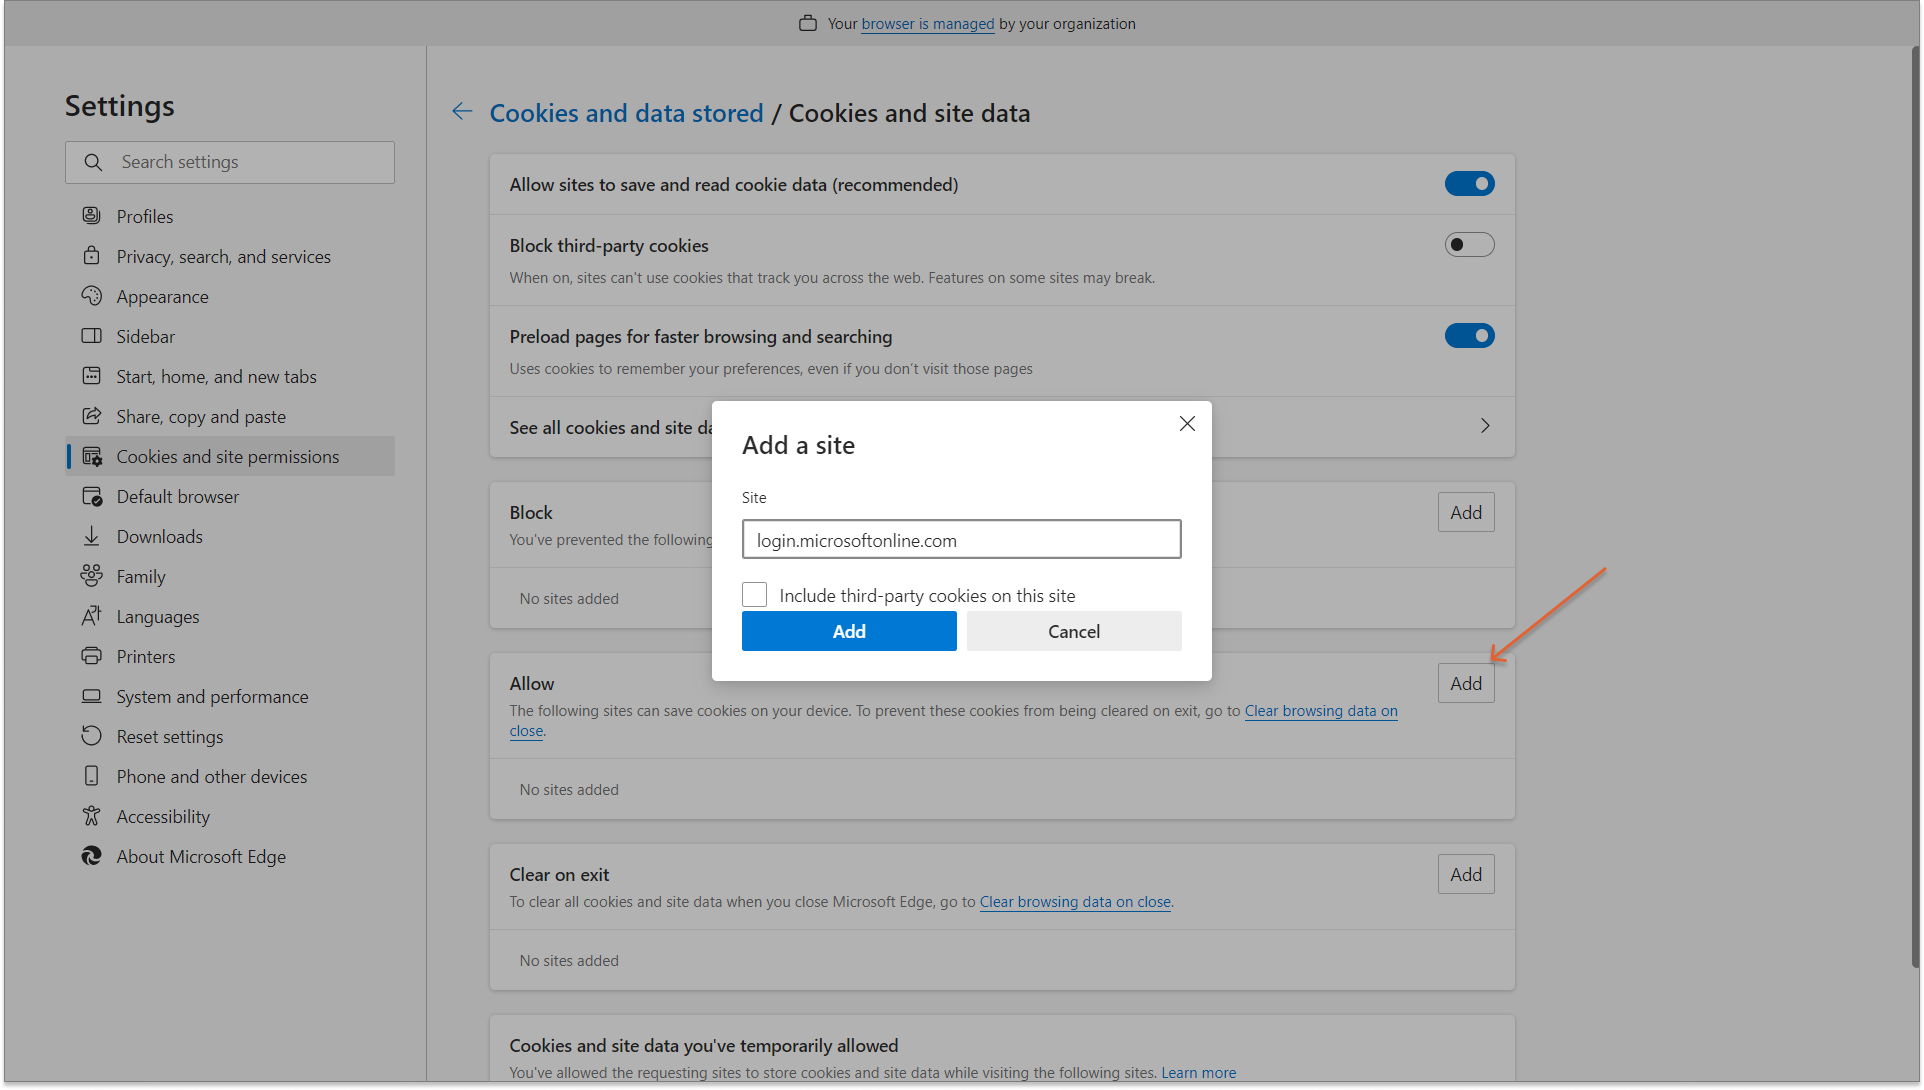Click the back arrow beside Cookies and data stored
The height and width of the screenshot is (1090, 1924).
(x=462, y=112)
